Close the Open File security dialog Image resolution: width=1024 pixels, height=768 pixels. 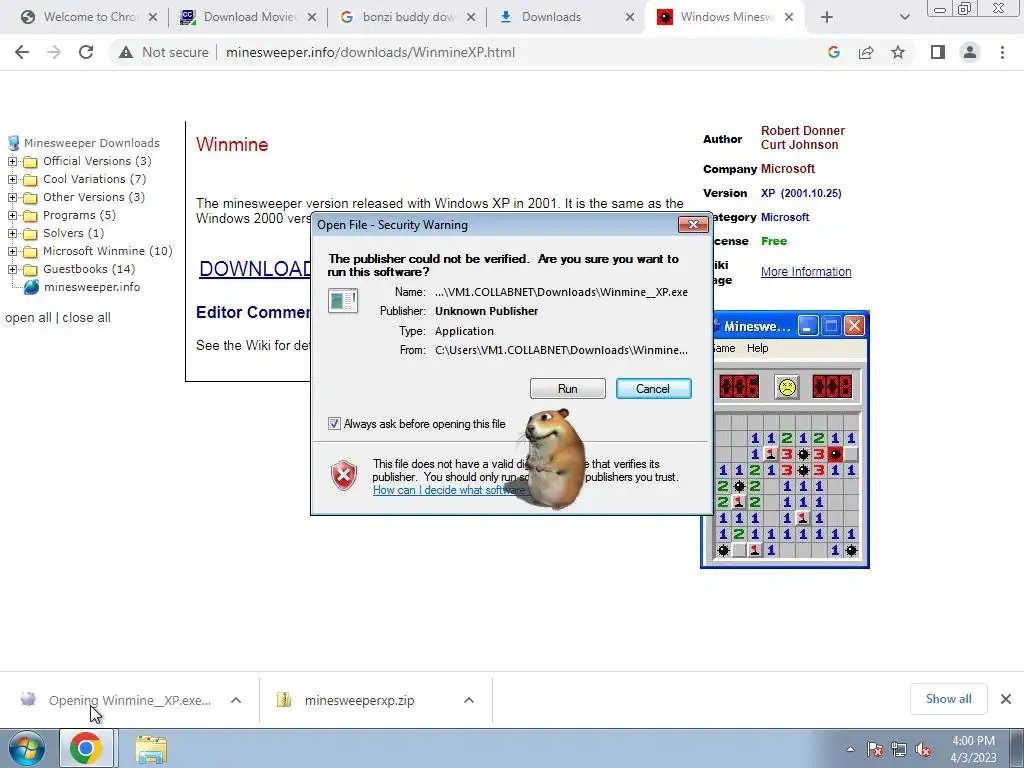click(693, 225)
